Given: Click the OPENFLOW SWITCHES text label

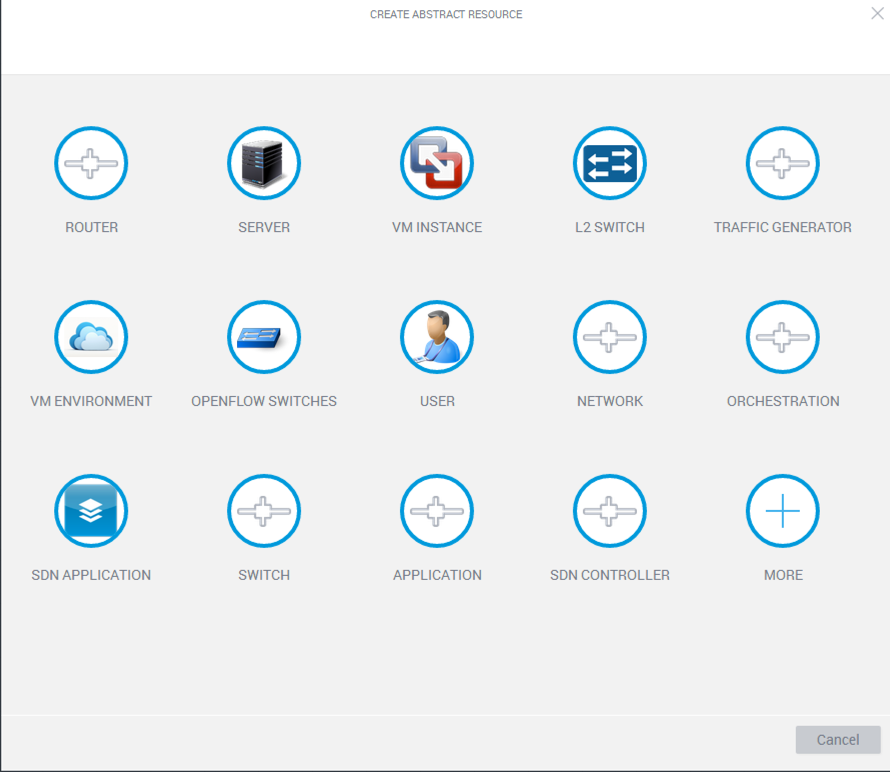Looking at the screenshot, I should click(x=264, y=401).
